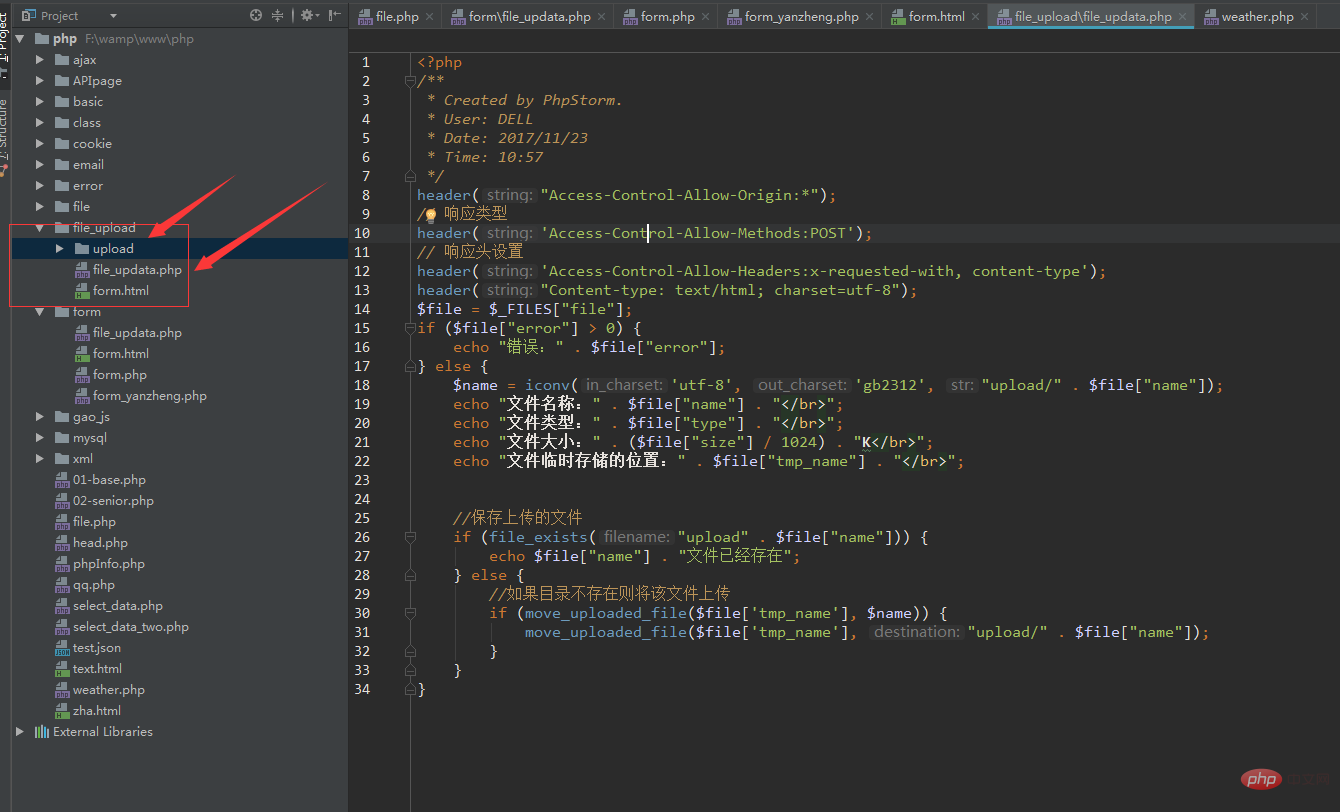Select file_updata.php inside file_upload folder
1340x812 pixels.
pyautogui.click(x=128, y=270)
